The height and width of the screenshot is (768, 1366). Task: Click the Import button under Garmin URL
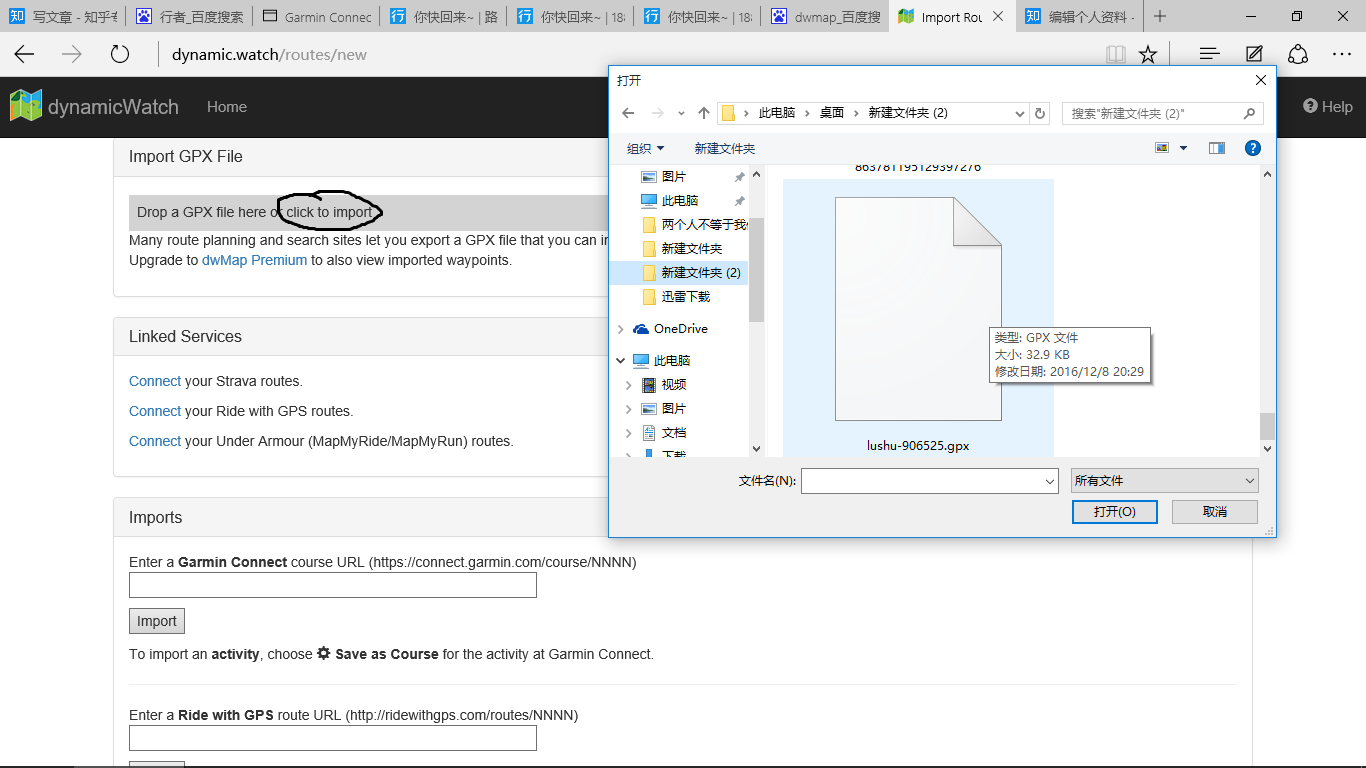(x=157, y=621)
